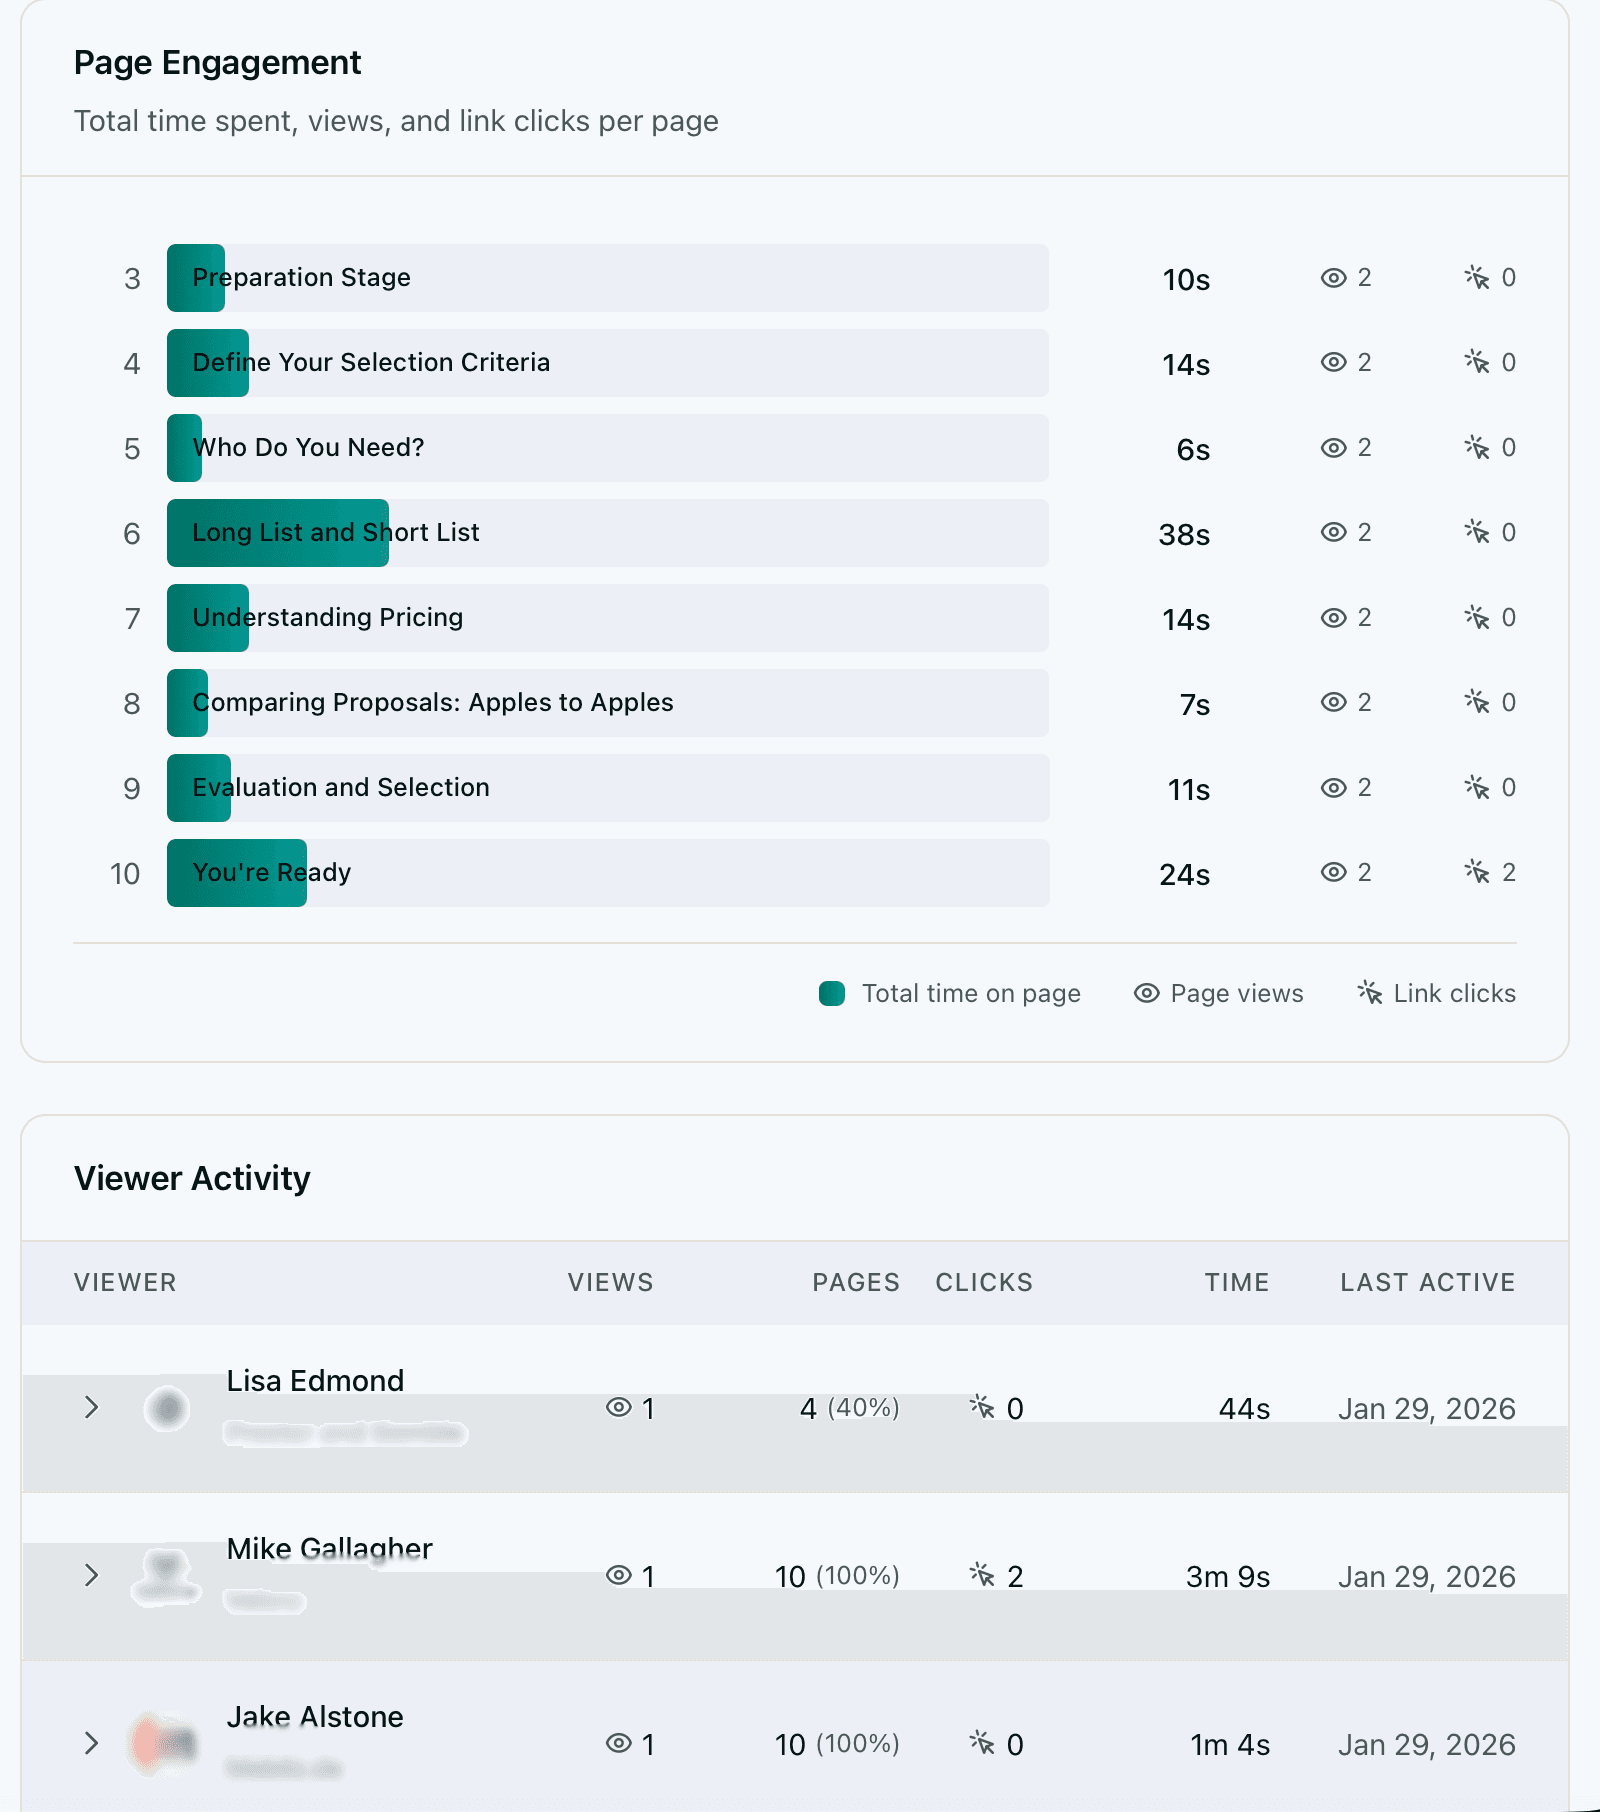1600x1812 pixels.
Task: Click the clicks cursor icon for Mike Gallagher
Action: [984, 1575]
